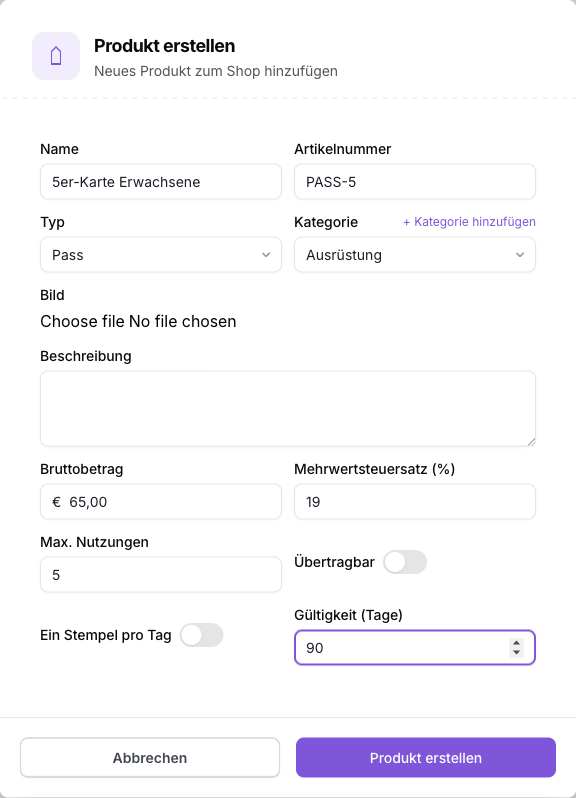Click the euro symbol in Bruttobetrag
This screenshot has width=576, height=798.
pyautogui.click(x=56, y=502)
